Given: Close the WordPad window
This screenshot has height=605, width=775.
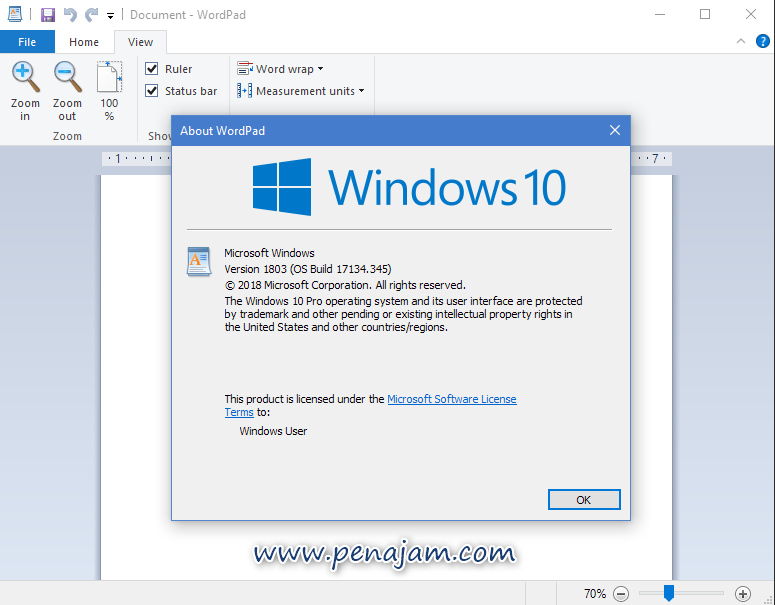Looking at the screenshot, I should (x=751, y=14).
